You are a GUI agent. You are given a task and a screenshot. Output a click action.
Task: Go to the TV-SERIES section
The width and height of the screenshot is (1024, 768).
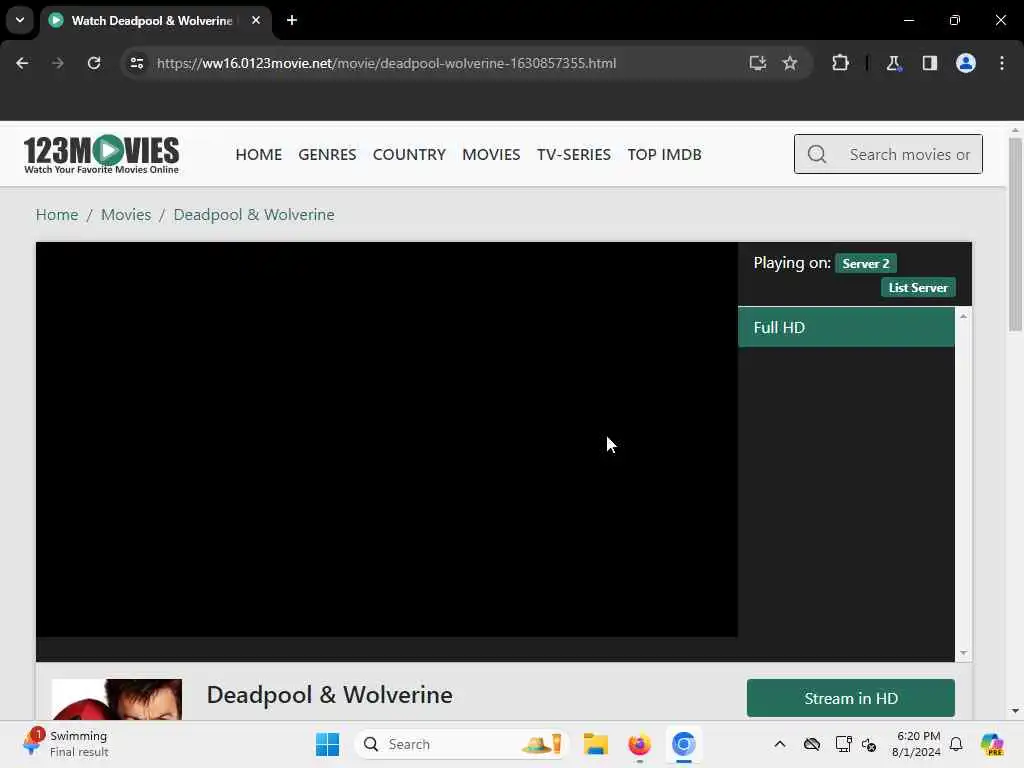(574, 155)
